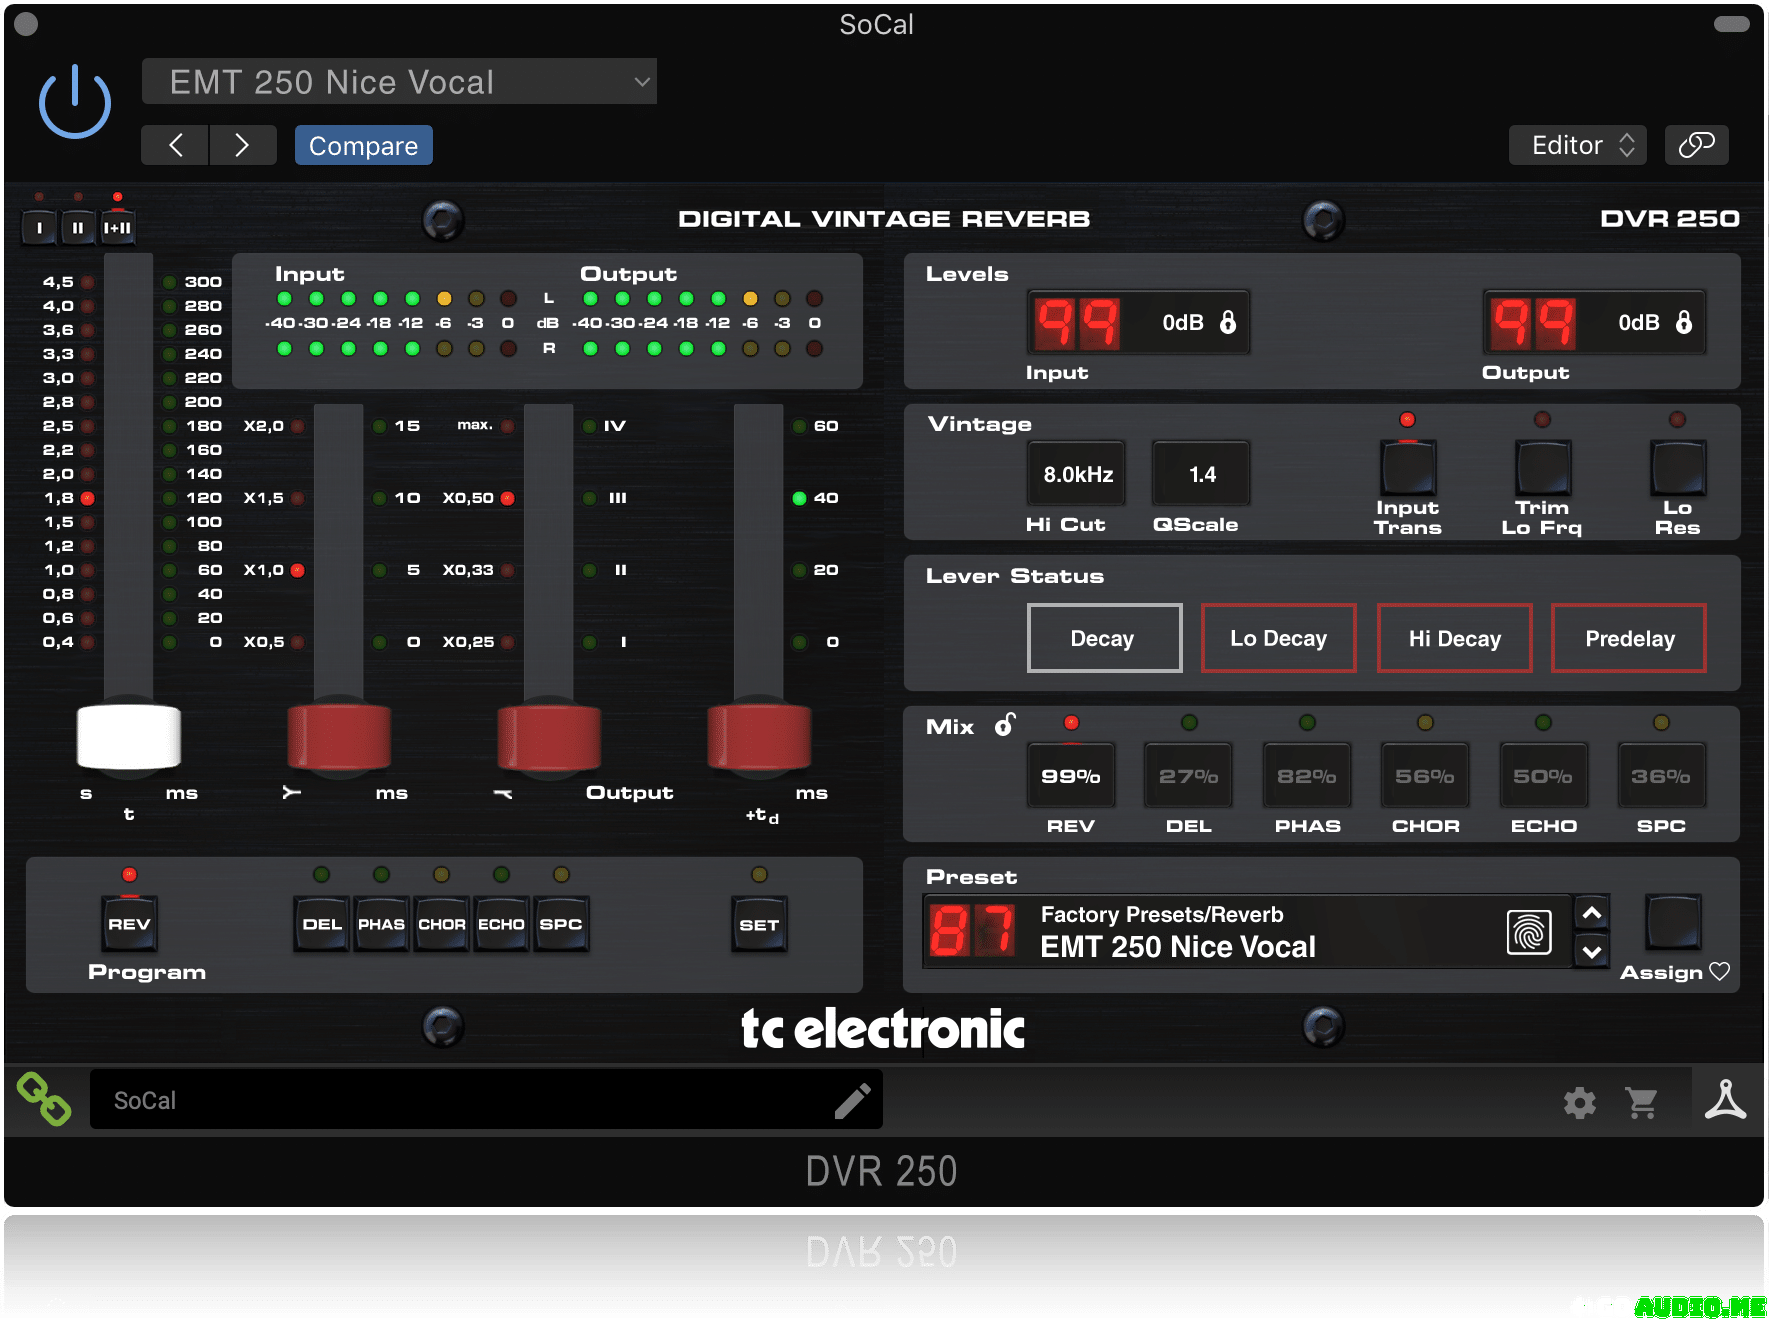
Task: Edit plugin name with pencil icon
Action: (852, 1100)
